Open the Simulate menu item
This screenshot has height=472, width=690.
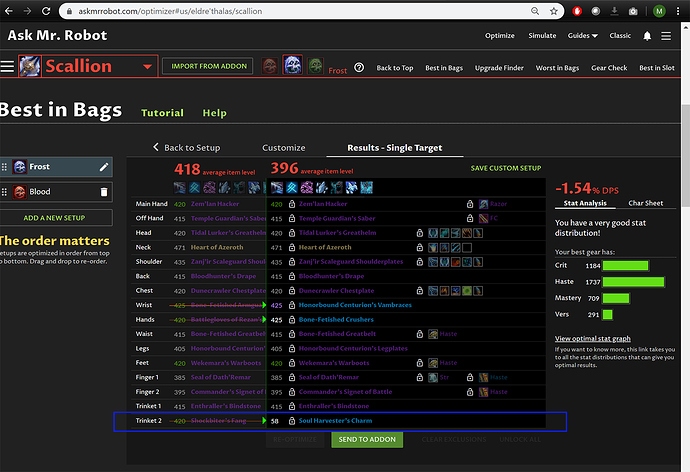pos(542,36)
